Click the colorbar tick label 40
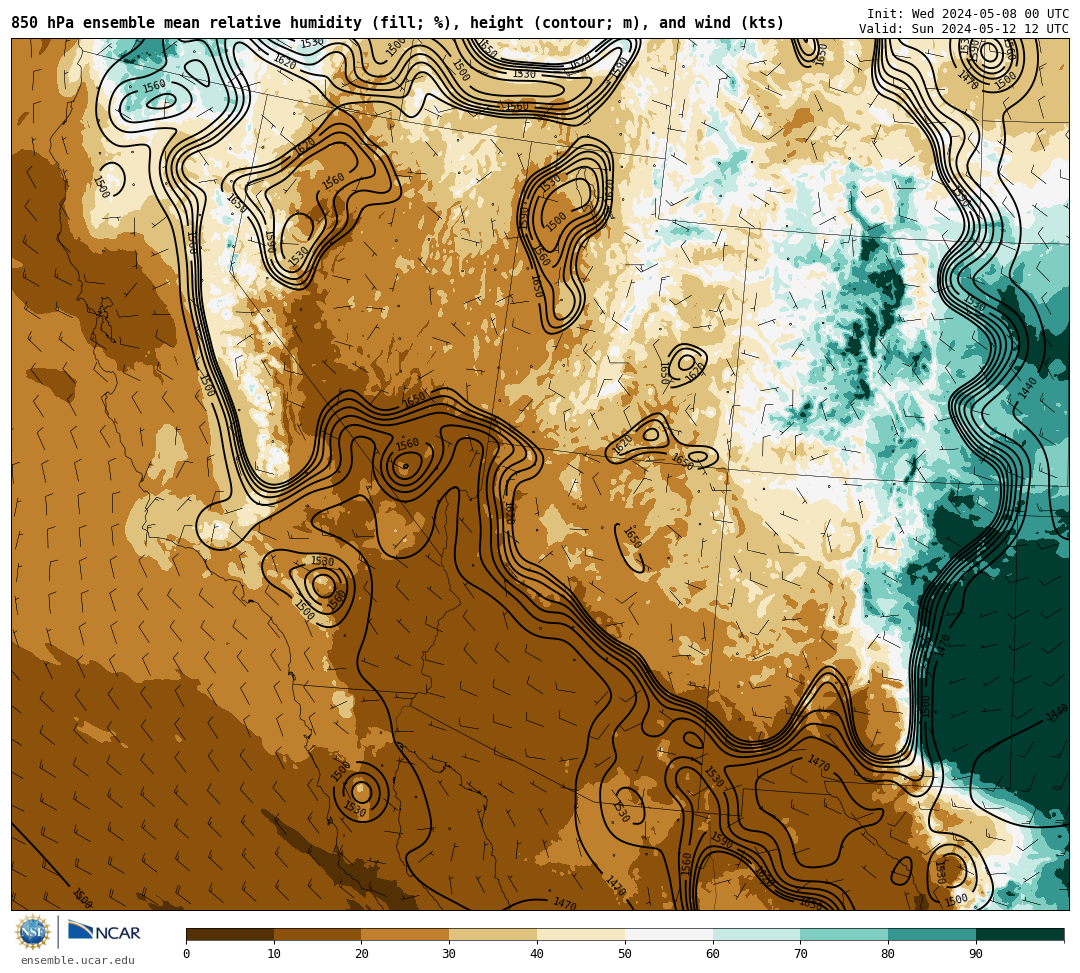The image size is (1080, 973). click(x=537, y=954)
